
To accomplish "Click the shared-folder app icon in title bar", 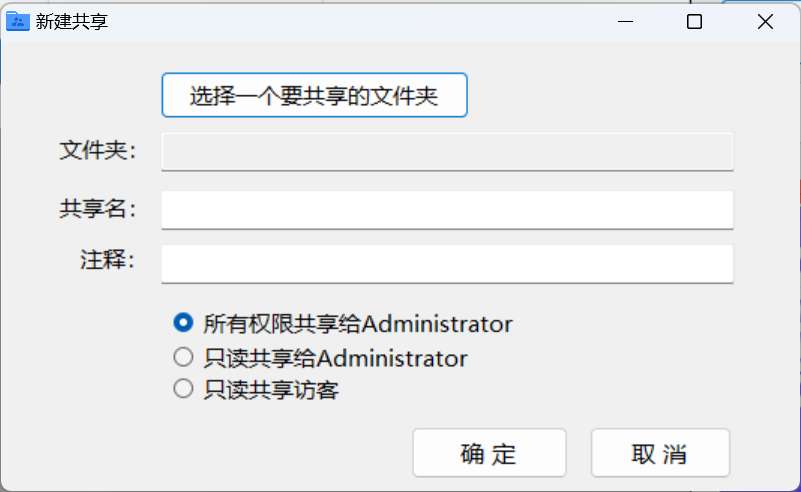I will tap(17, 21).
